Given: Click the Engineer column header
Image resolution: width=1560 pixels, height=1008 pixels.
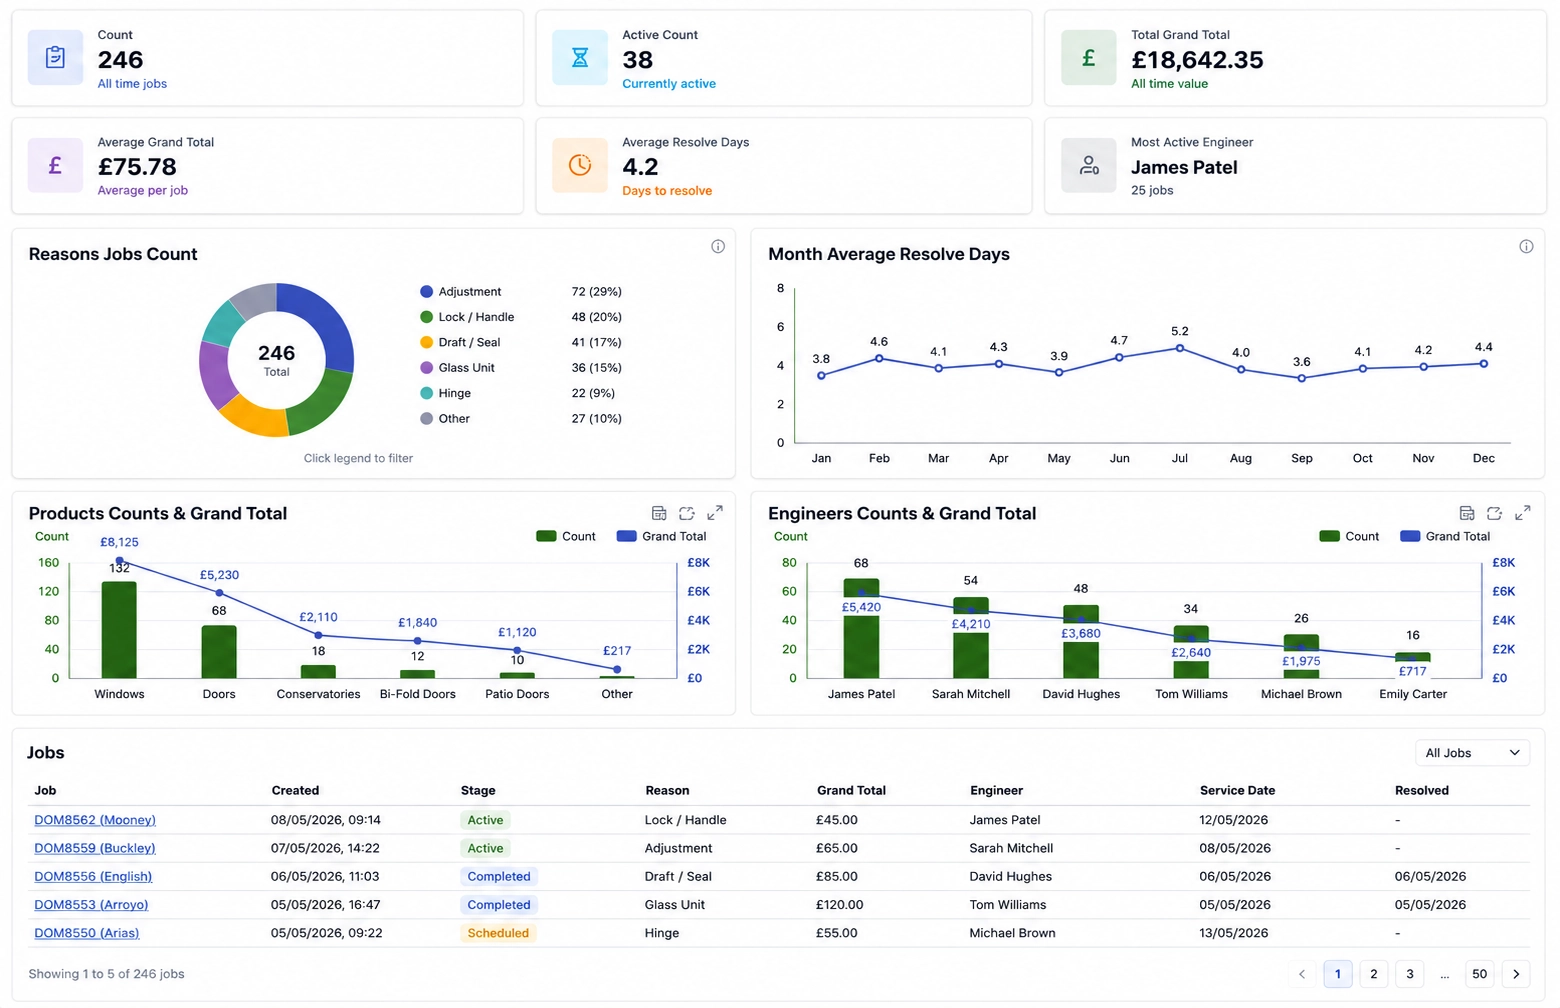Looking at the screenshot, I should [x=996, y=791].
